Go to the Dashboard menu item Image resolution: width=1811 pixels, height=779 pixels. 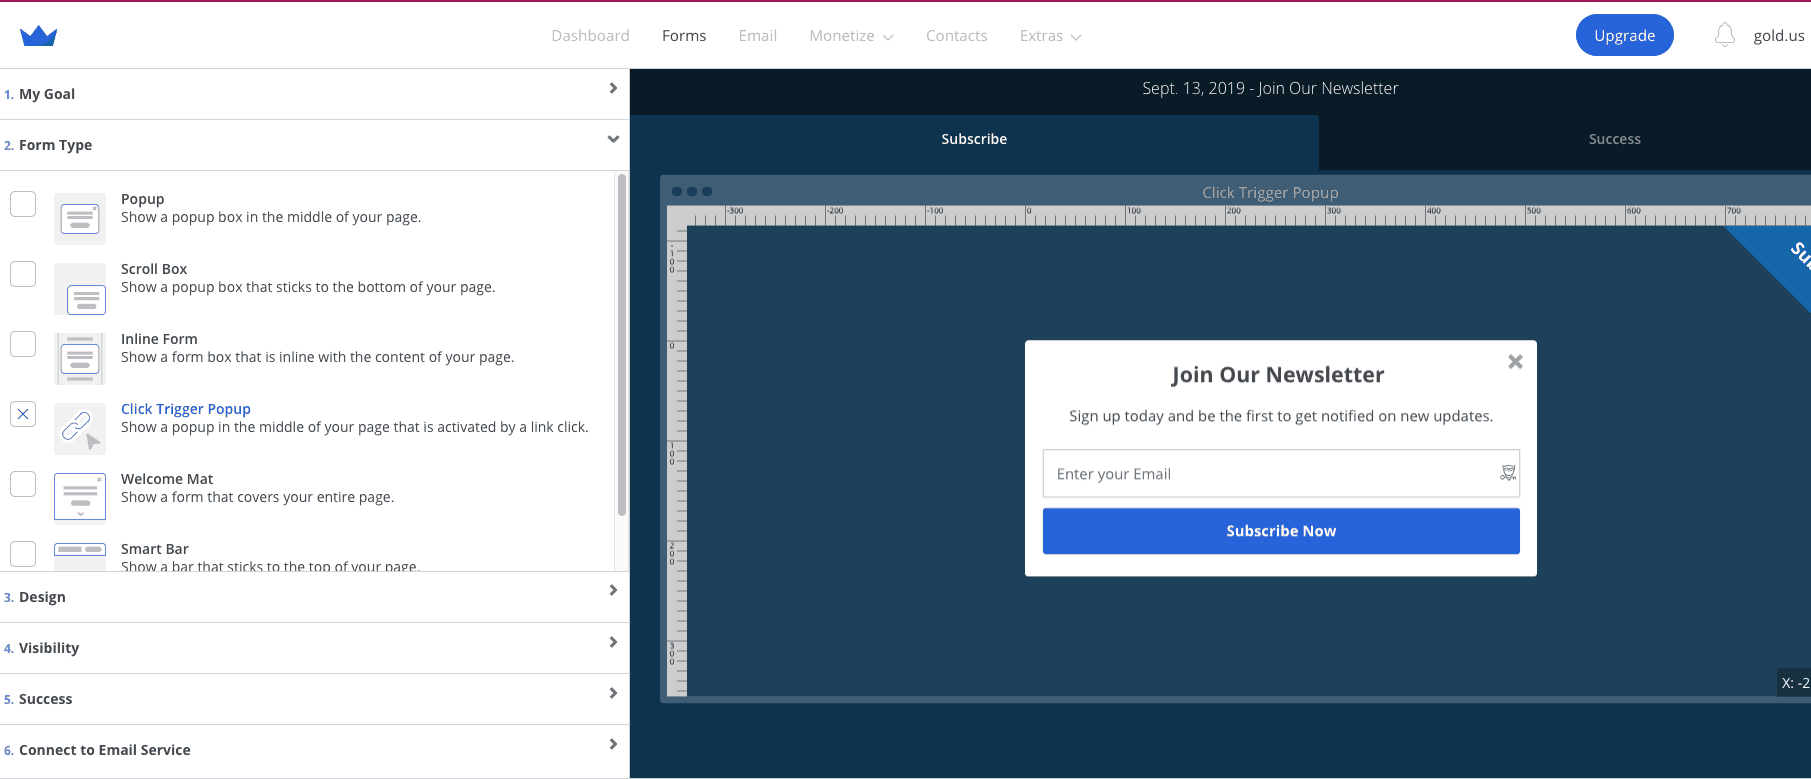tap(590, 36)
